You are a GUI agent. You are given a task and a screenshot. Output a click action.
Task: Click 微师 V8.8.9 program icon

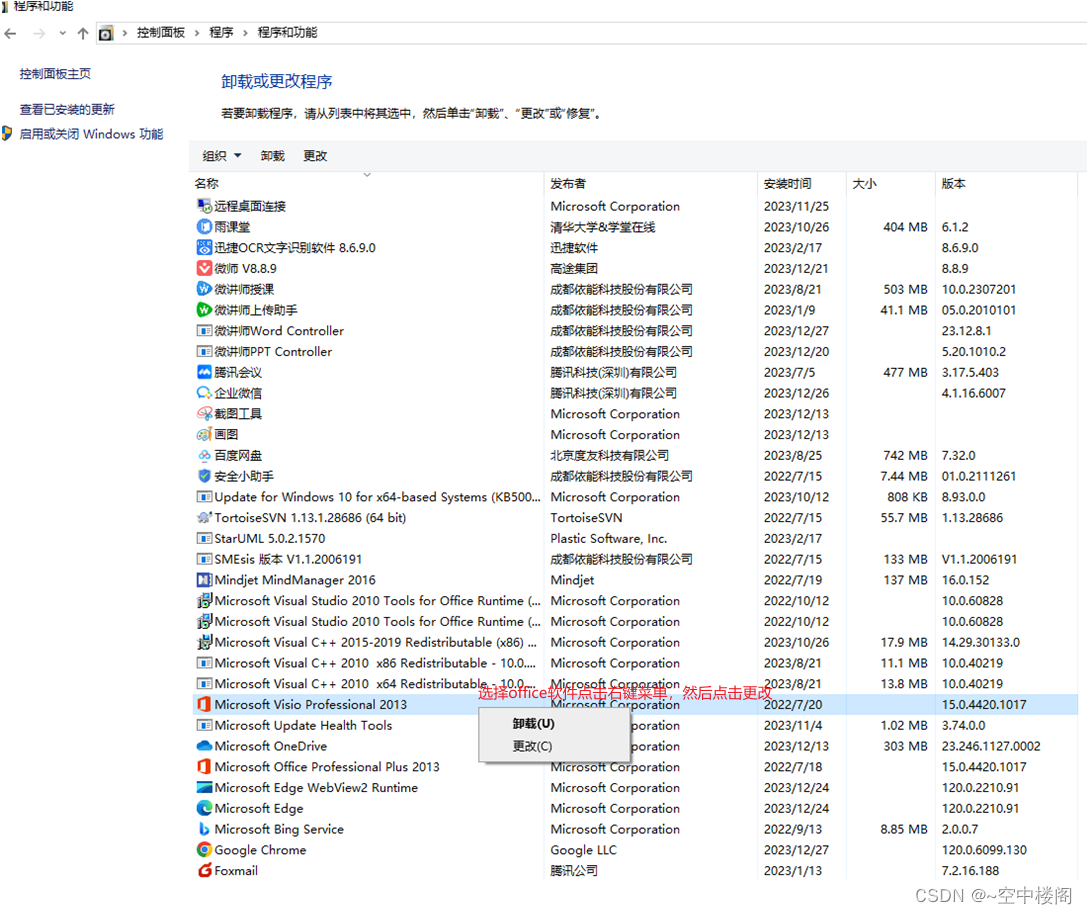[204, 268]
